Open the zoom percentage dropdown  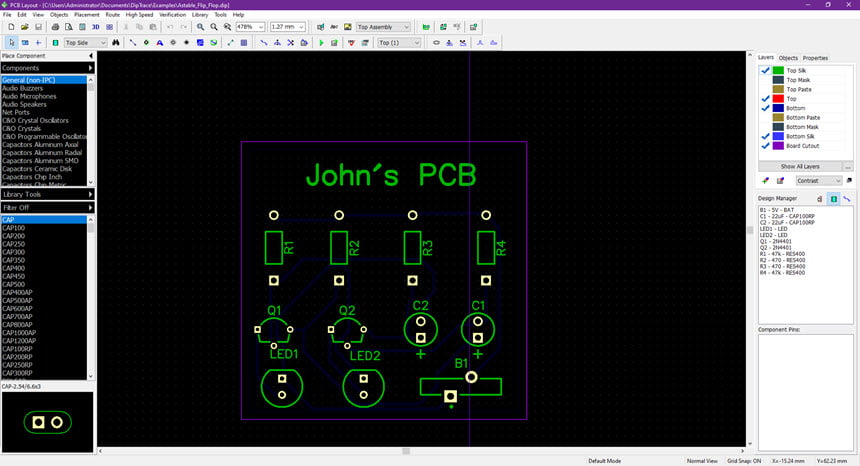click(x=261, y=27)
